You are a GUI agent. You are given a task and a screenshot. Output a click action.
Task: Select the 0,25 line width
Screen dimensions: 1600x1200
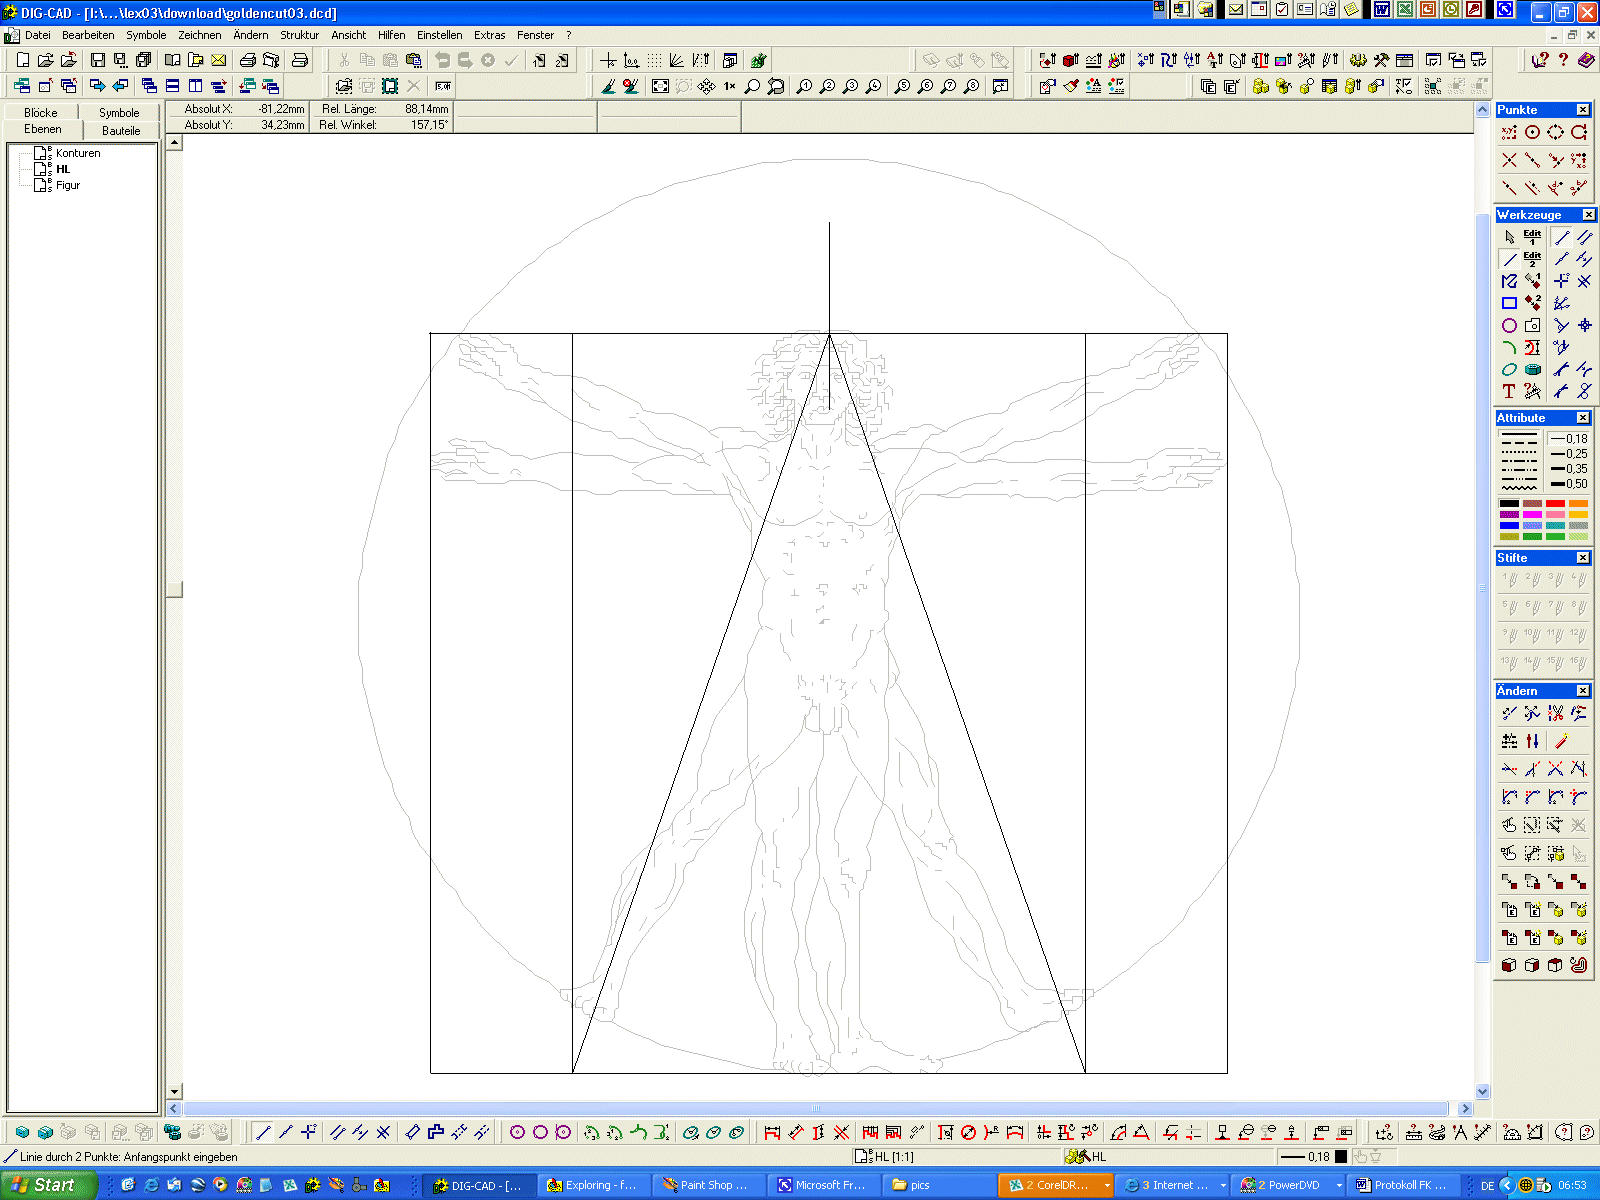(x=1569, y=454)
